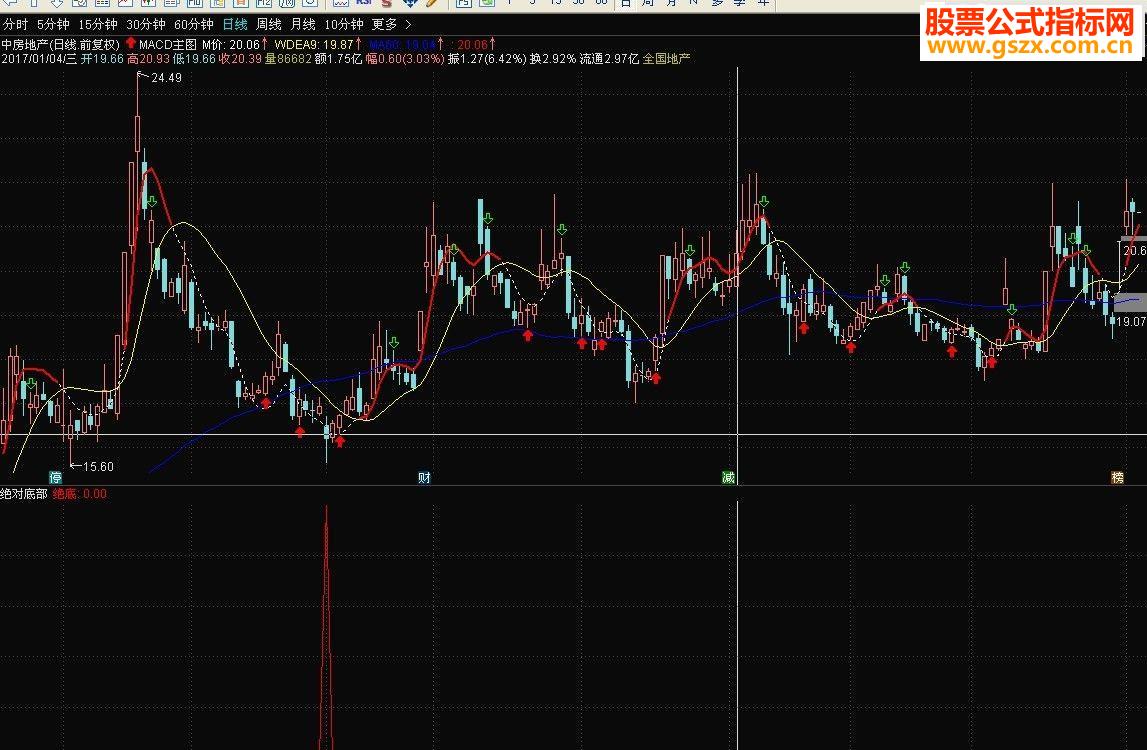This screenshot has height=750, width=1147.
Task: Click the amplitude value 振1.27(6.42%)
Action: 487,59
